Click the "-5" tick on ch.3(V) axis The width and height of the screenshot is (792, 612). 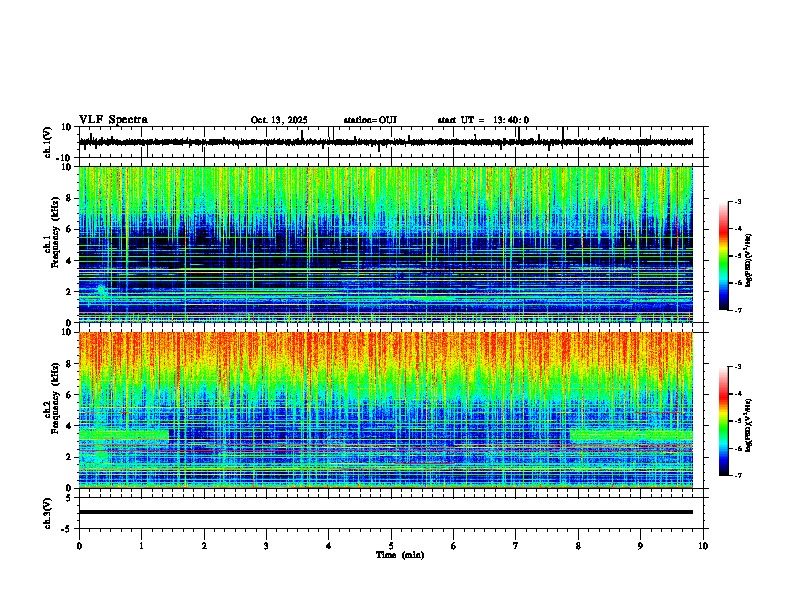pyautogui.click(x=68, y=529)
